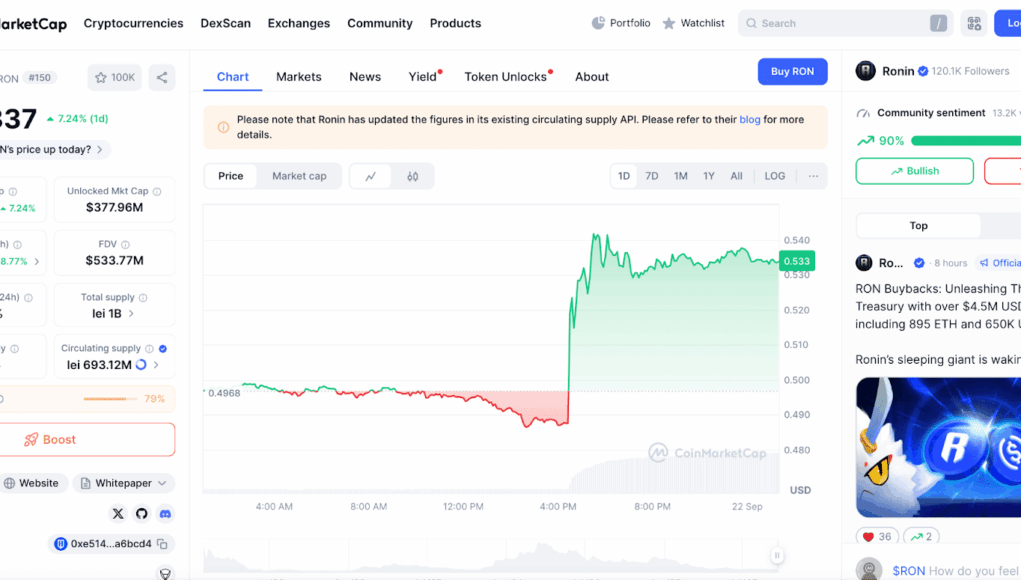The image size is (1021, 580).
Task: Expand the price up today explanation
Action: point(53,149)
